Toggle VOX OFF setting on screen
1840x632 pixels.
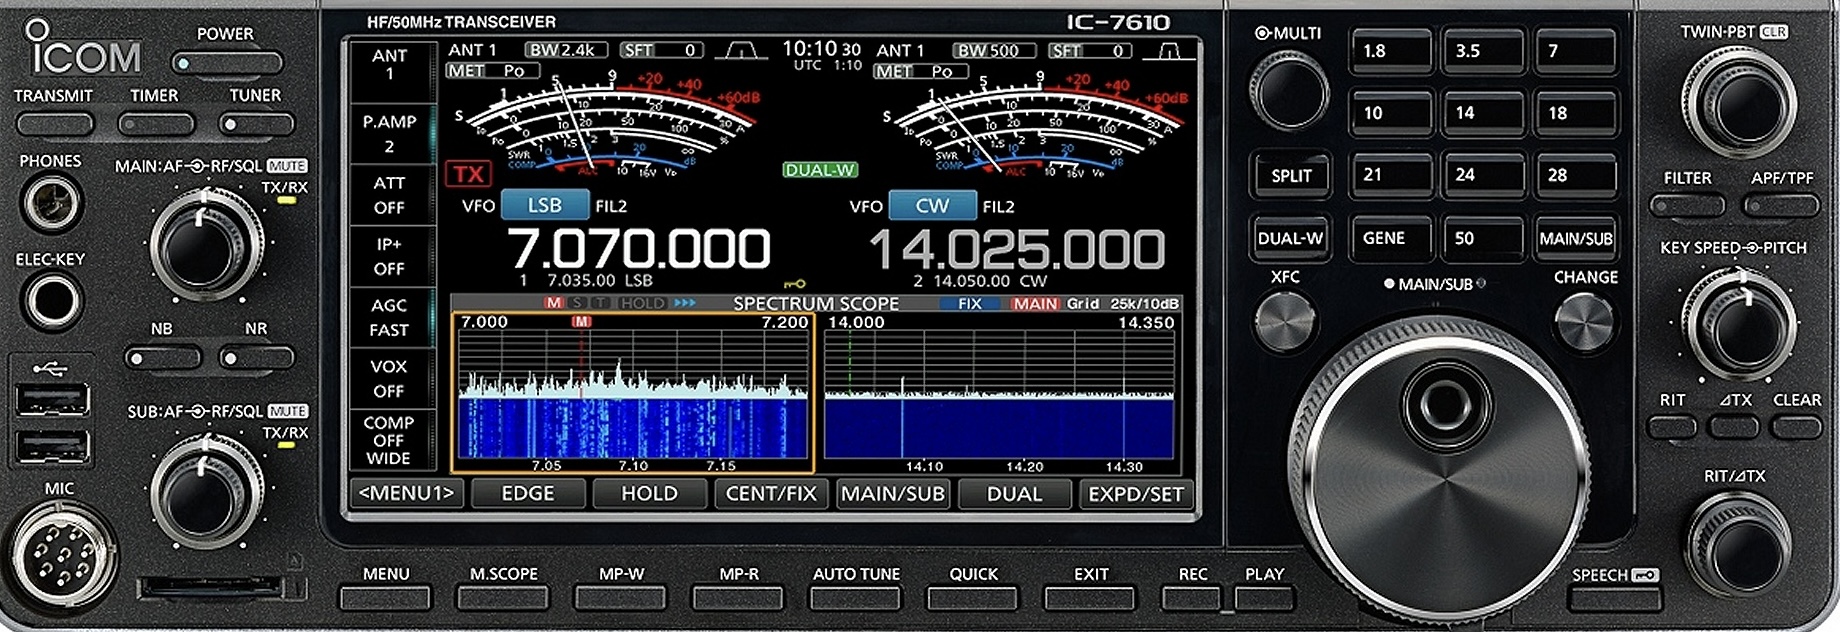coord(389,378)
